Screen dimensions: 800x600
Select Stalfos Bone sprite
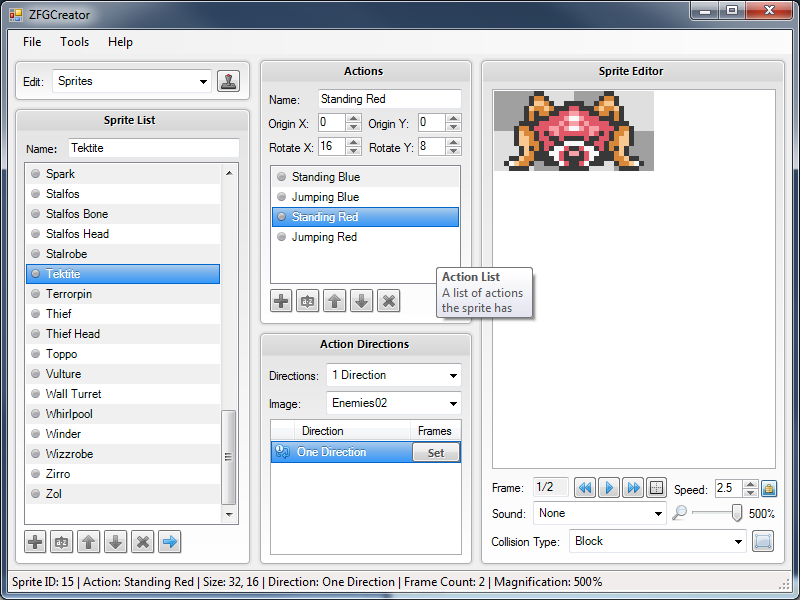(x=123, y=214)
